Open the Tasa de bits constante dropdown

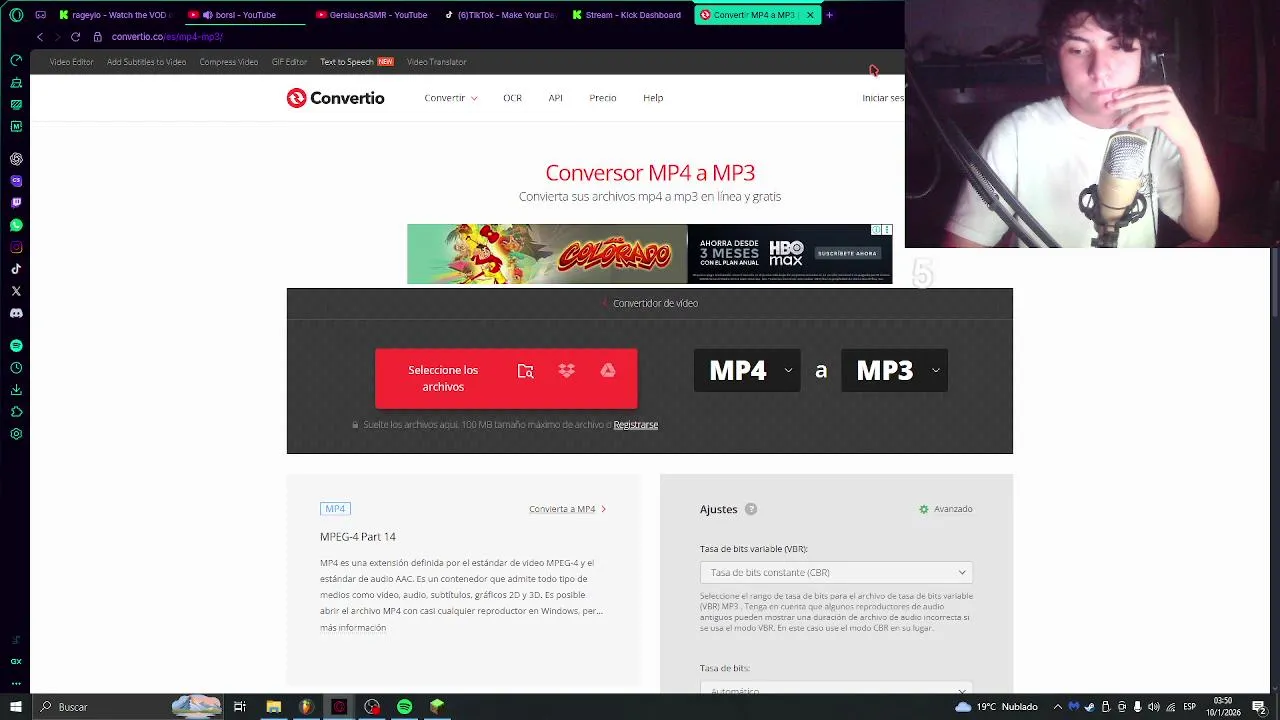click(x=836, y=573)
